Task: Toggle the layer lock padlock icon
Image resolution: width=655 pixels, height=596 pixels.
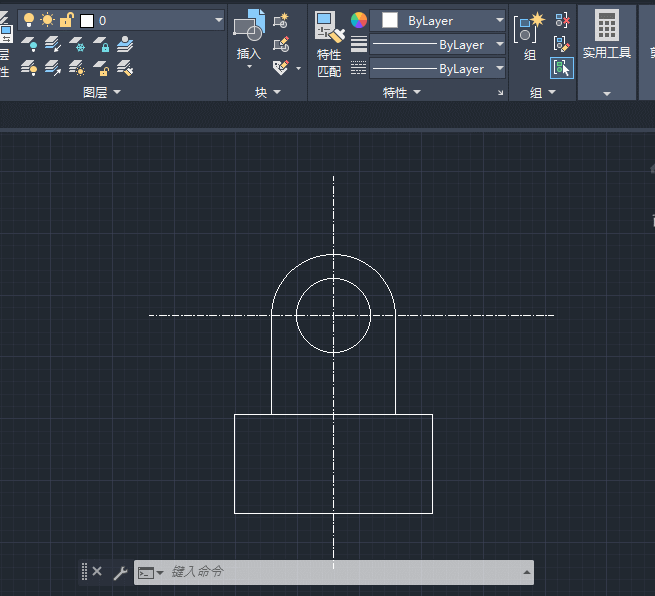Action: [66, 20]
